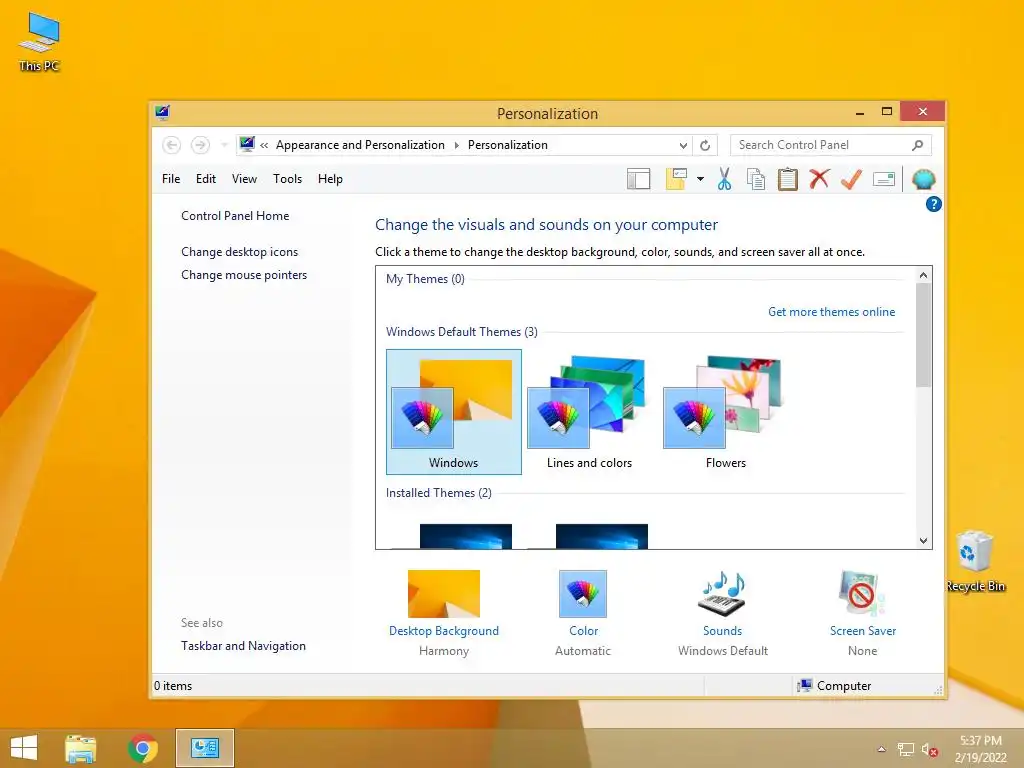The image size is (1024, 768).
Task: Click the Personalization window title icon
Action: click(x=163, y=112)
